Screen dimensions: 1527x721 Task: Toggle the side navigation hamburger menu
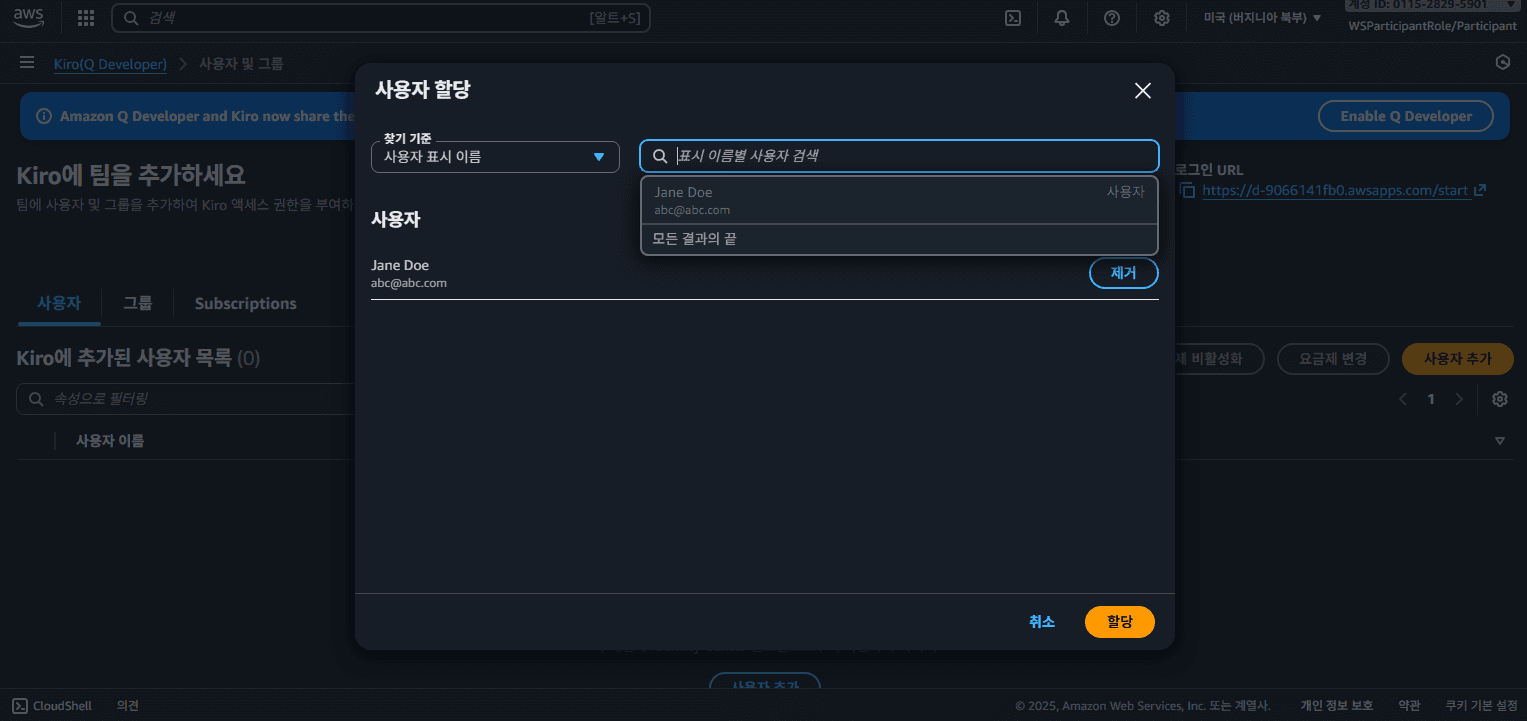tap(27, 63)
